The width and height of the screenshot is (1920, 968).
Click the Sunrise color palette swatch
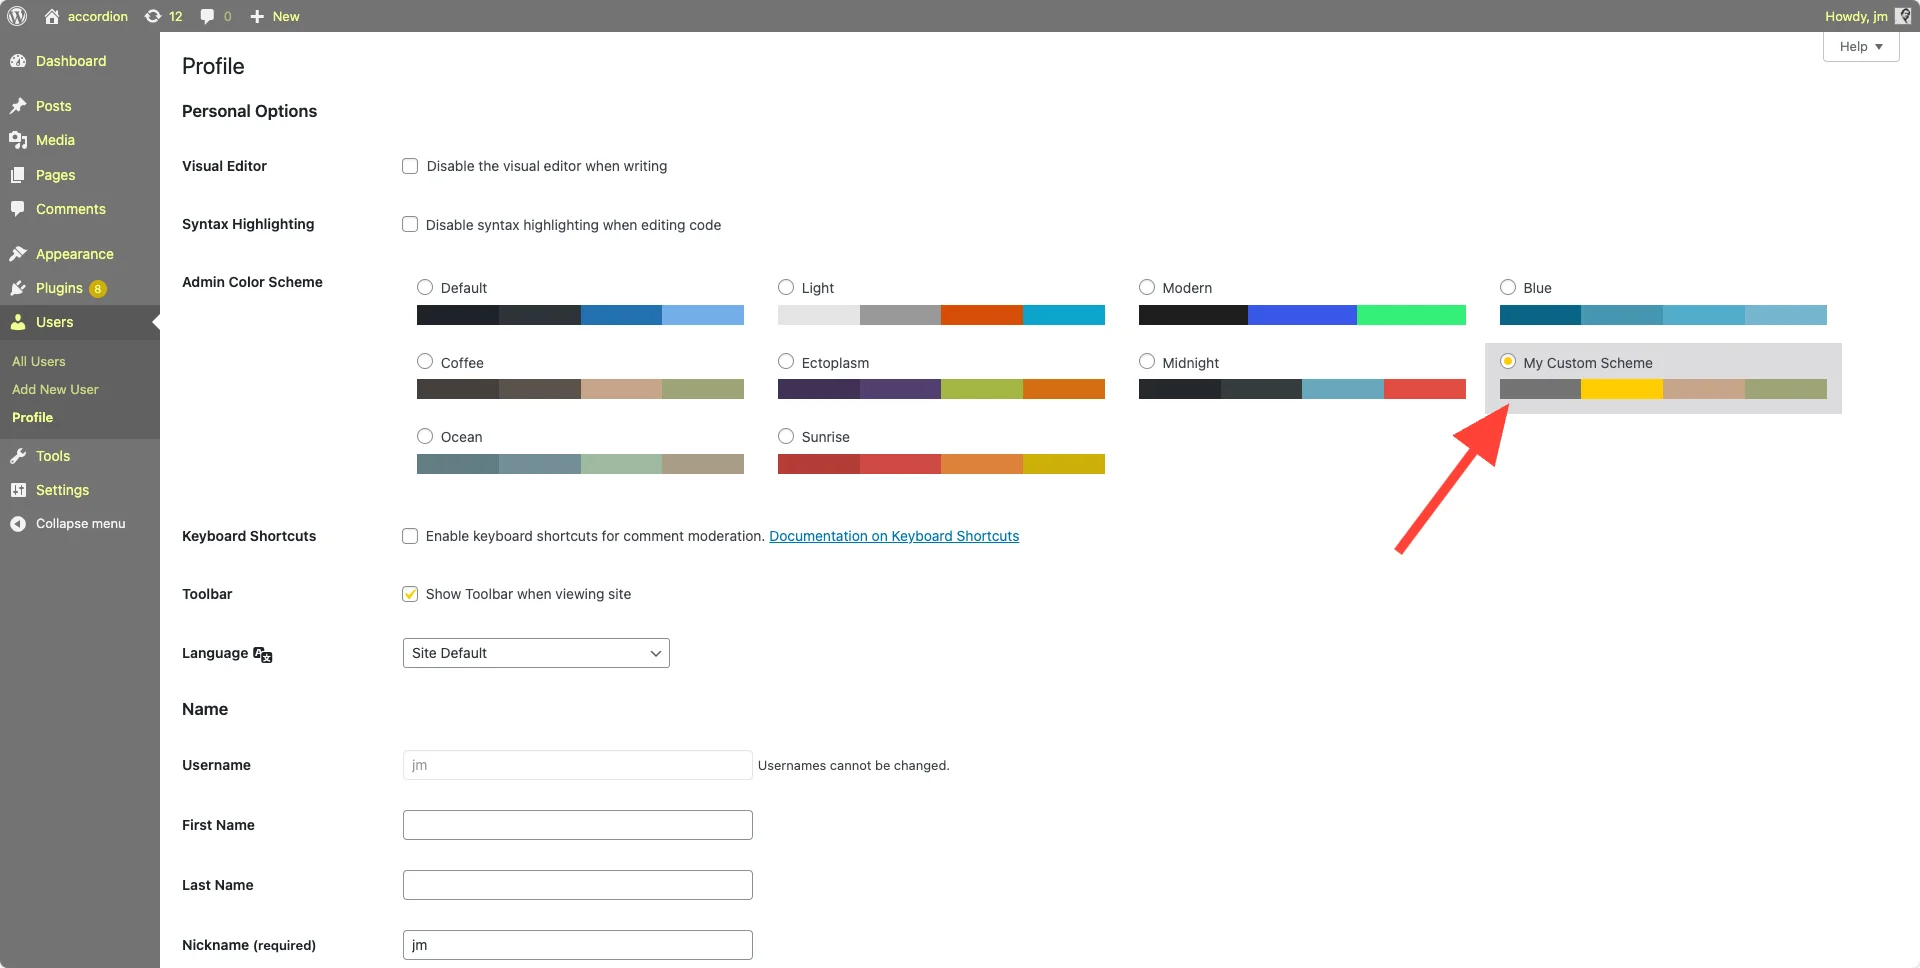point(941,464)
